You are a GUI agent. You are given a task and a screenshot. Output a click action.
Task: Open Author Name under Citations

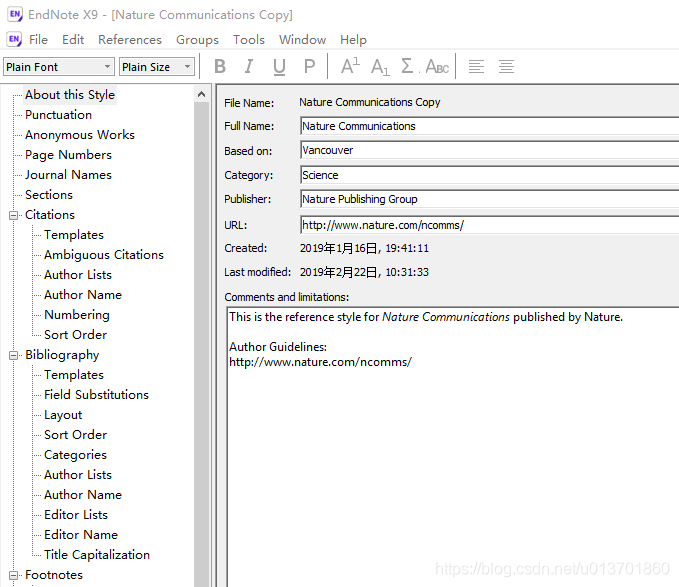click(x=83, y=294)
